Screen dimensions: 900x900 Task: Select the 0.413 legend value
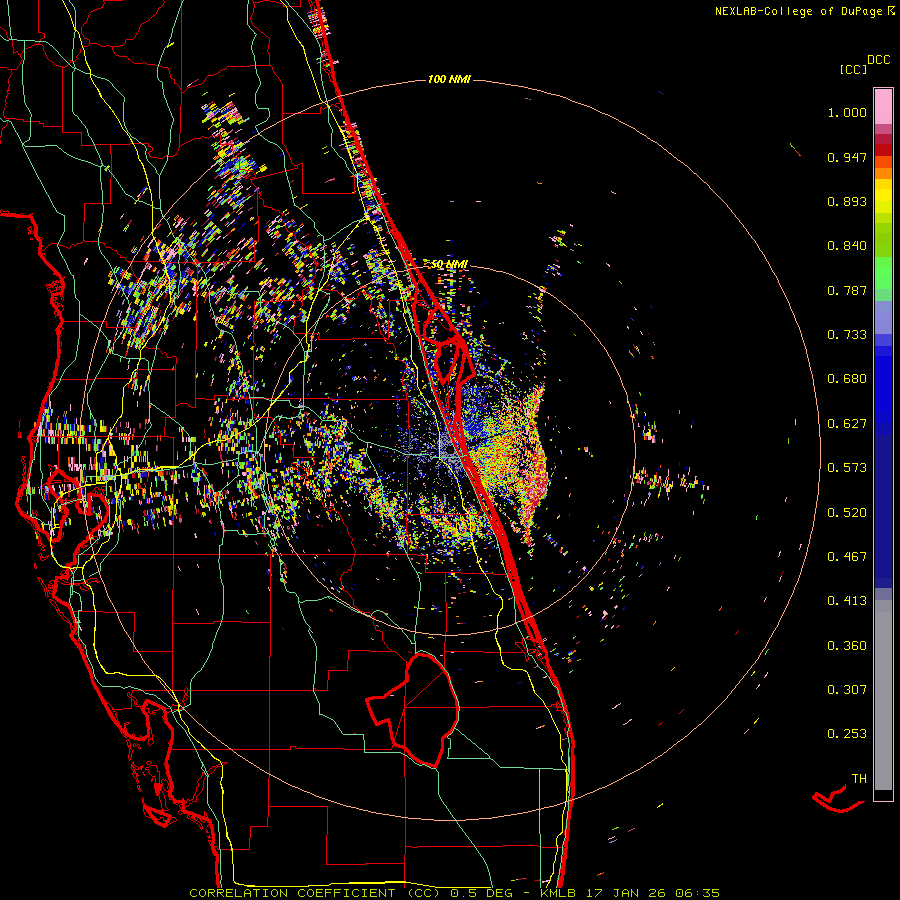[x=847, y=601]
